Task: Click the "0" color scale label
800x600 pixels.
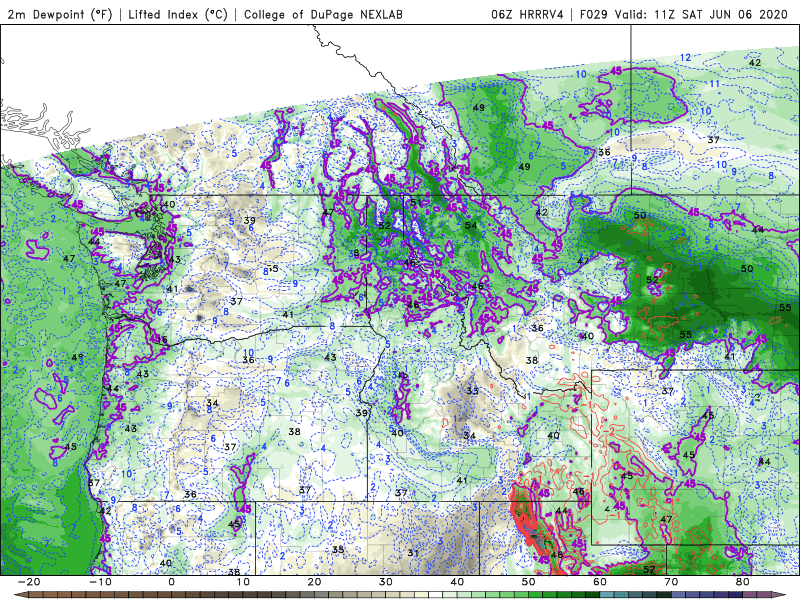Action: (x=171, y=582)
